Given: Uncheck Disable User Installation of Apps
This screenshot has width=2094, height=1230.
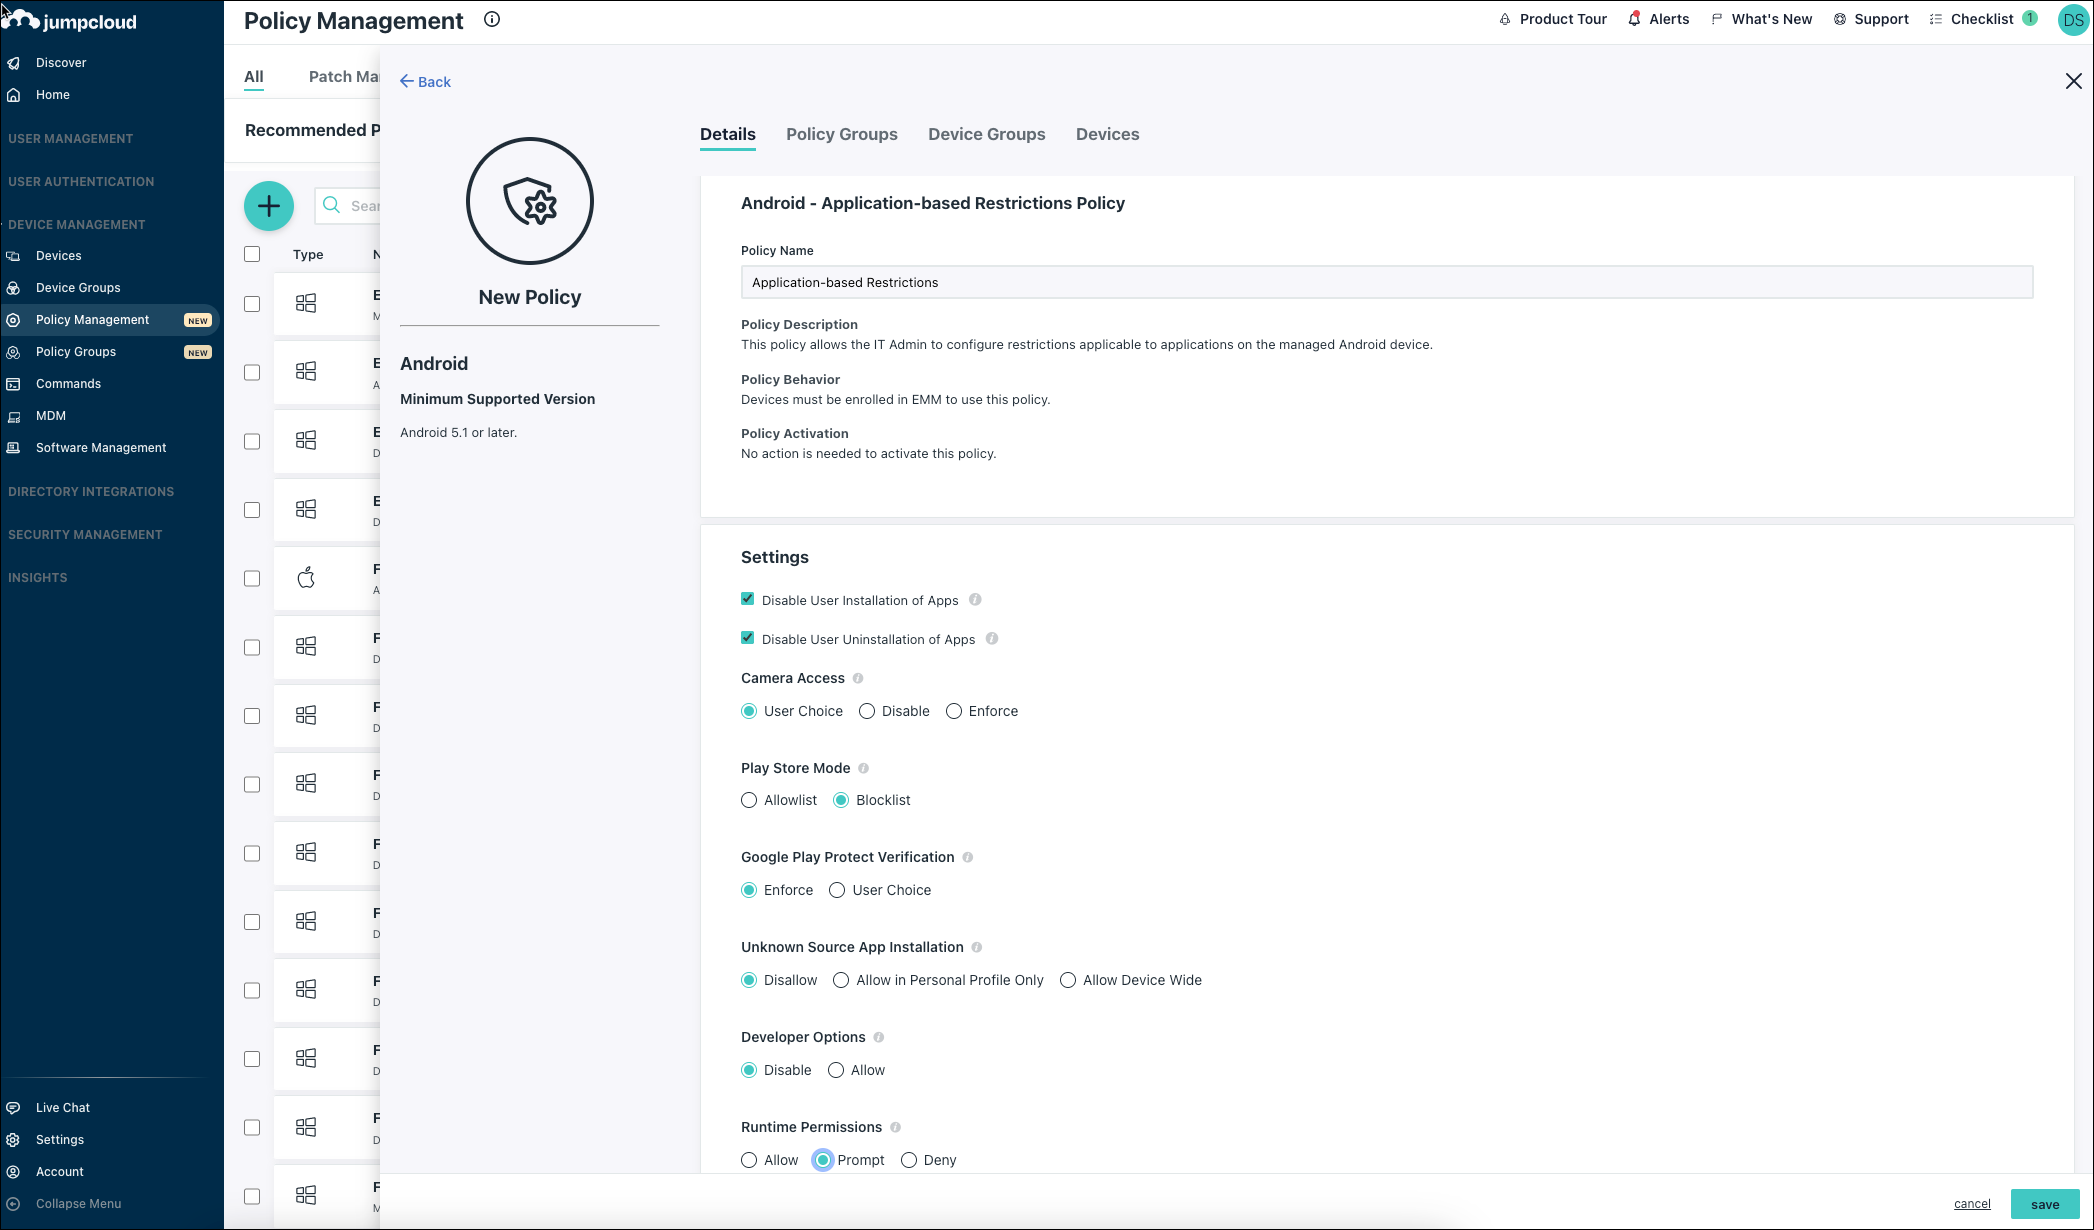Looking at the screenshot, I should click(x=748, y=599).
